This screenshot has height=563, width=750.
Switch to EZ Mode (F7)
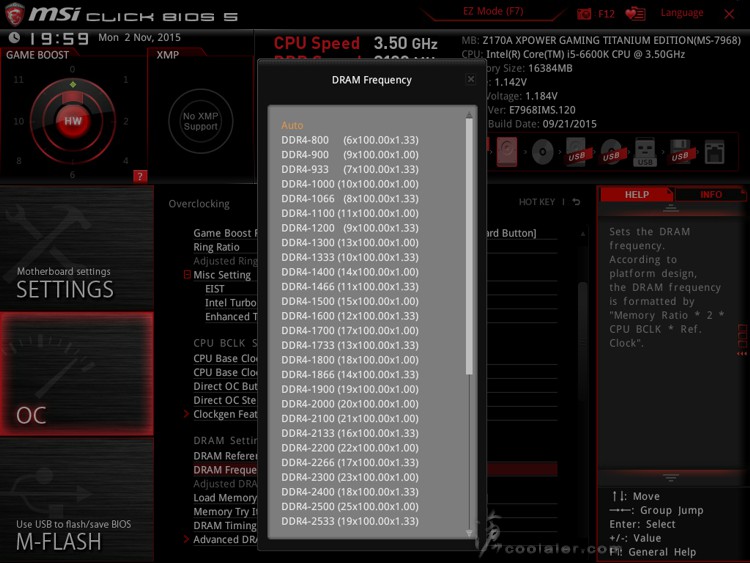[493, 11]
